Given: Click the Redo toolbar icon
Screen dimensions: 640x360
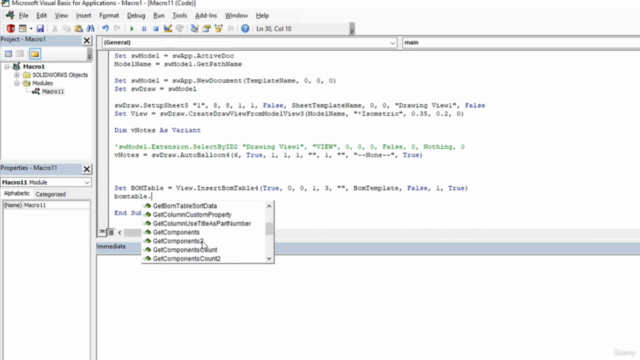Looking at the screenshot, I should click(117, 29).
